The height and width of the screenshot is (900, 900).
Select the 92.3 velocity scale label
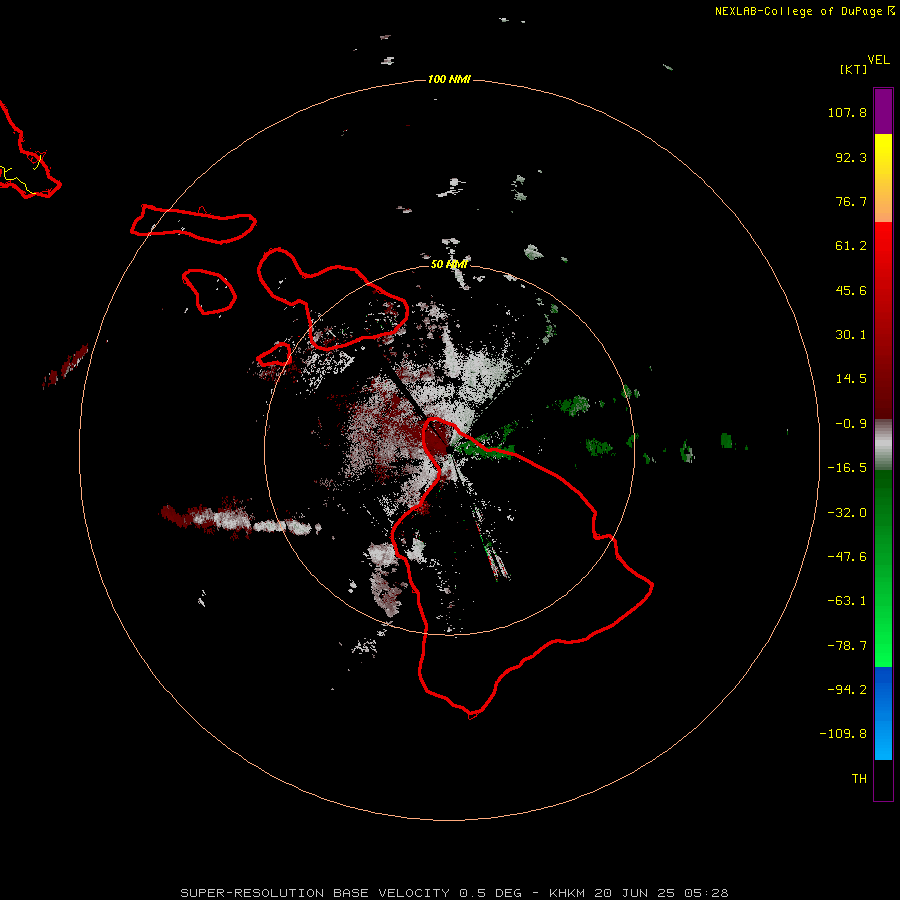[851, 157]
